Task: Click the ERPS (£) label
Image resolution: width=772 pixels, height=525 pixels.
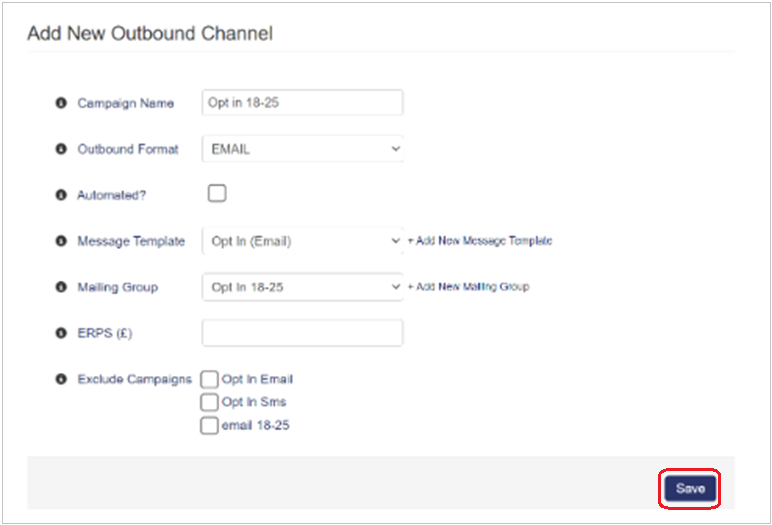Action: (x=105, y=333)
